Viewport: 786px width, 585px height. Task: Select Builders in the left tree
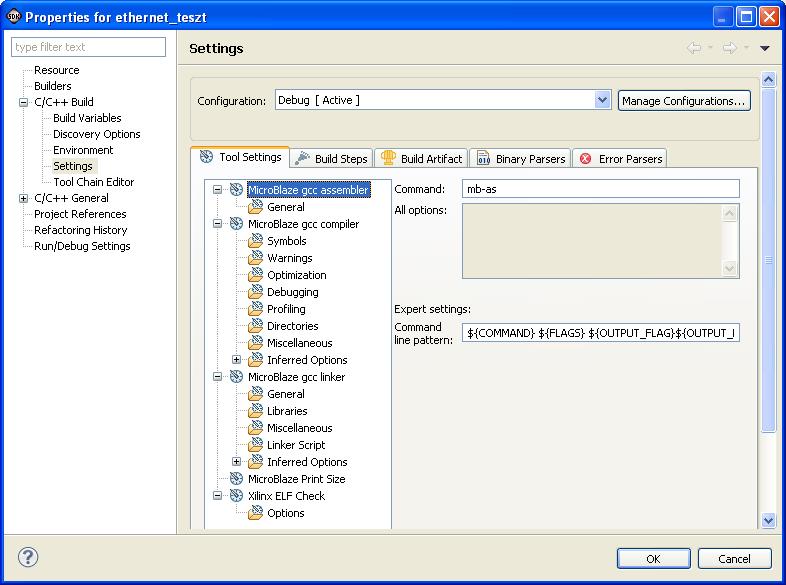53,86
